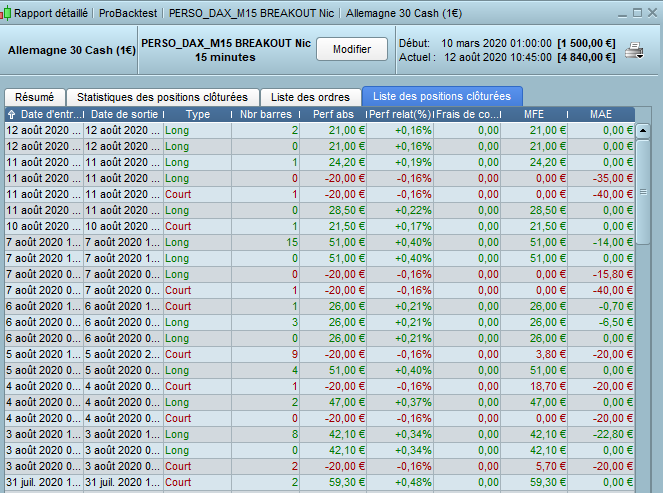Click the sort arrow icon on Date d'entrée column
Screen dimensions: 663x493
click(12, 115)
